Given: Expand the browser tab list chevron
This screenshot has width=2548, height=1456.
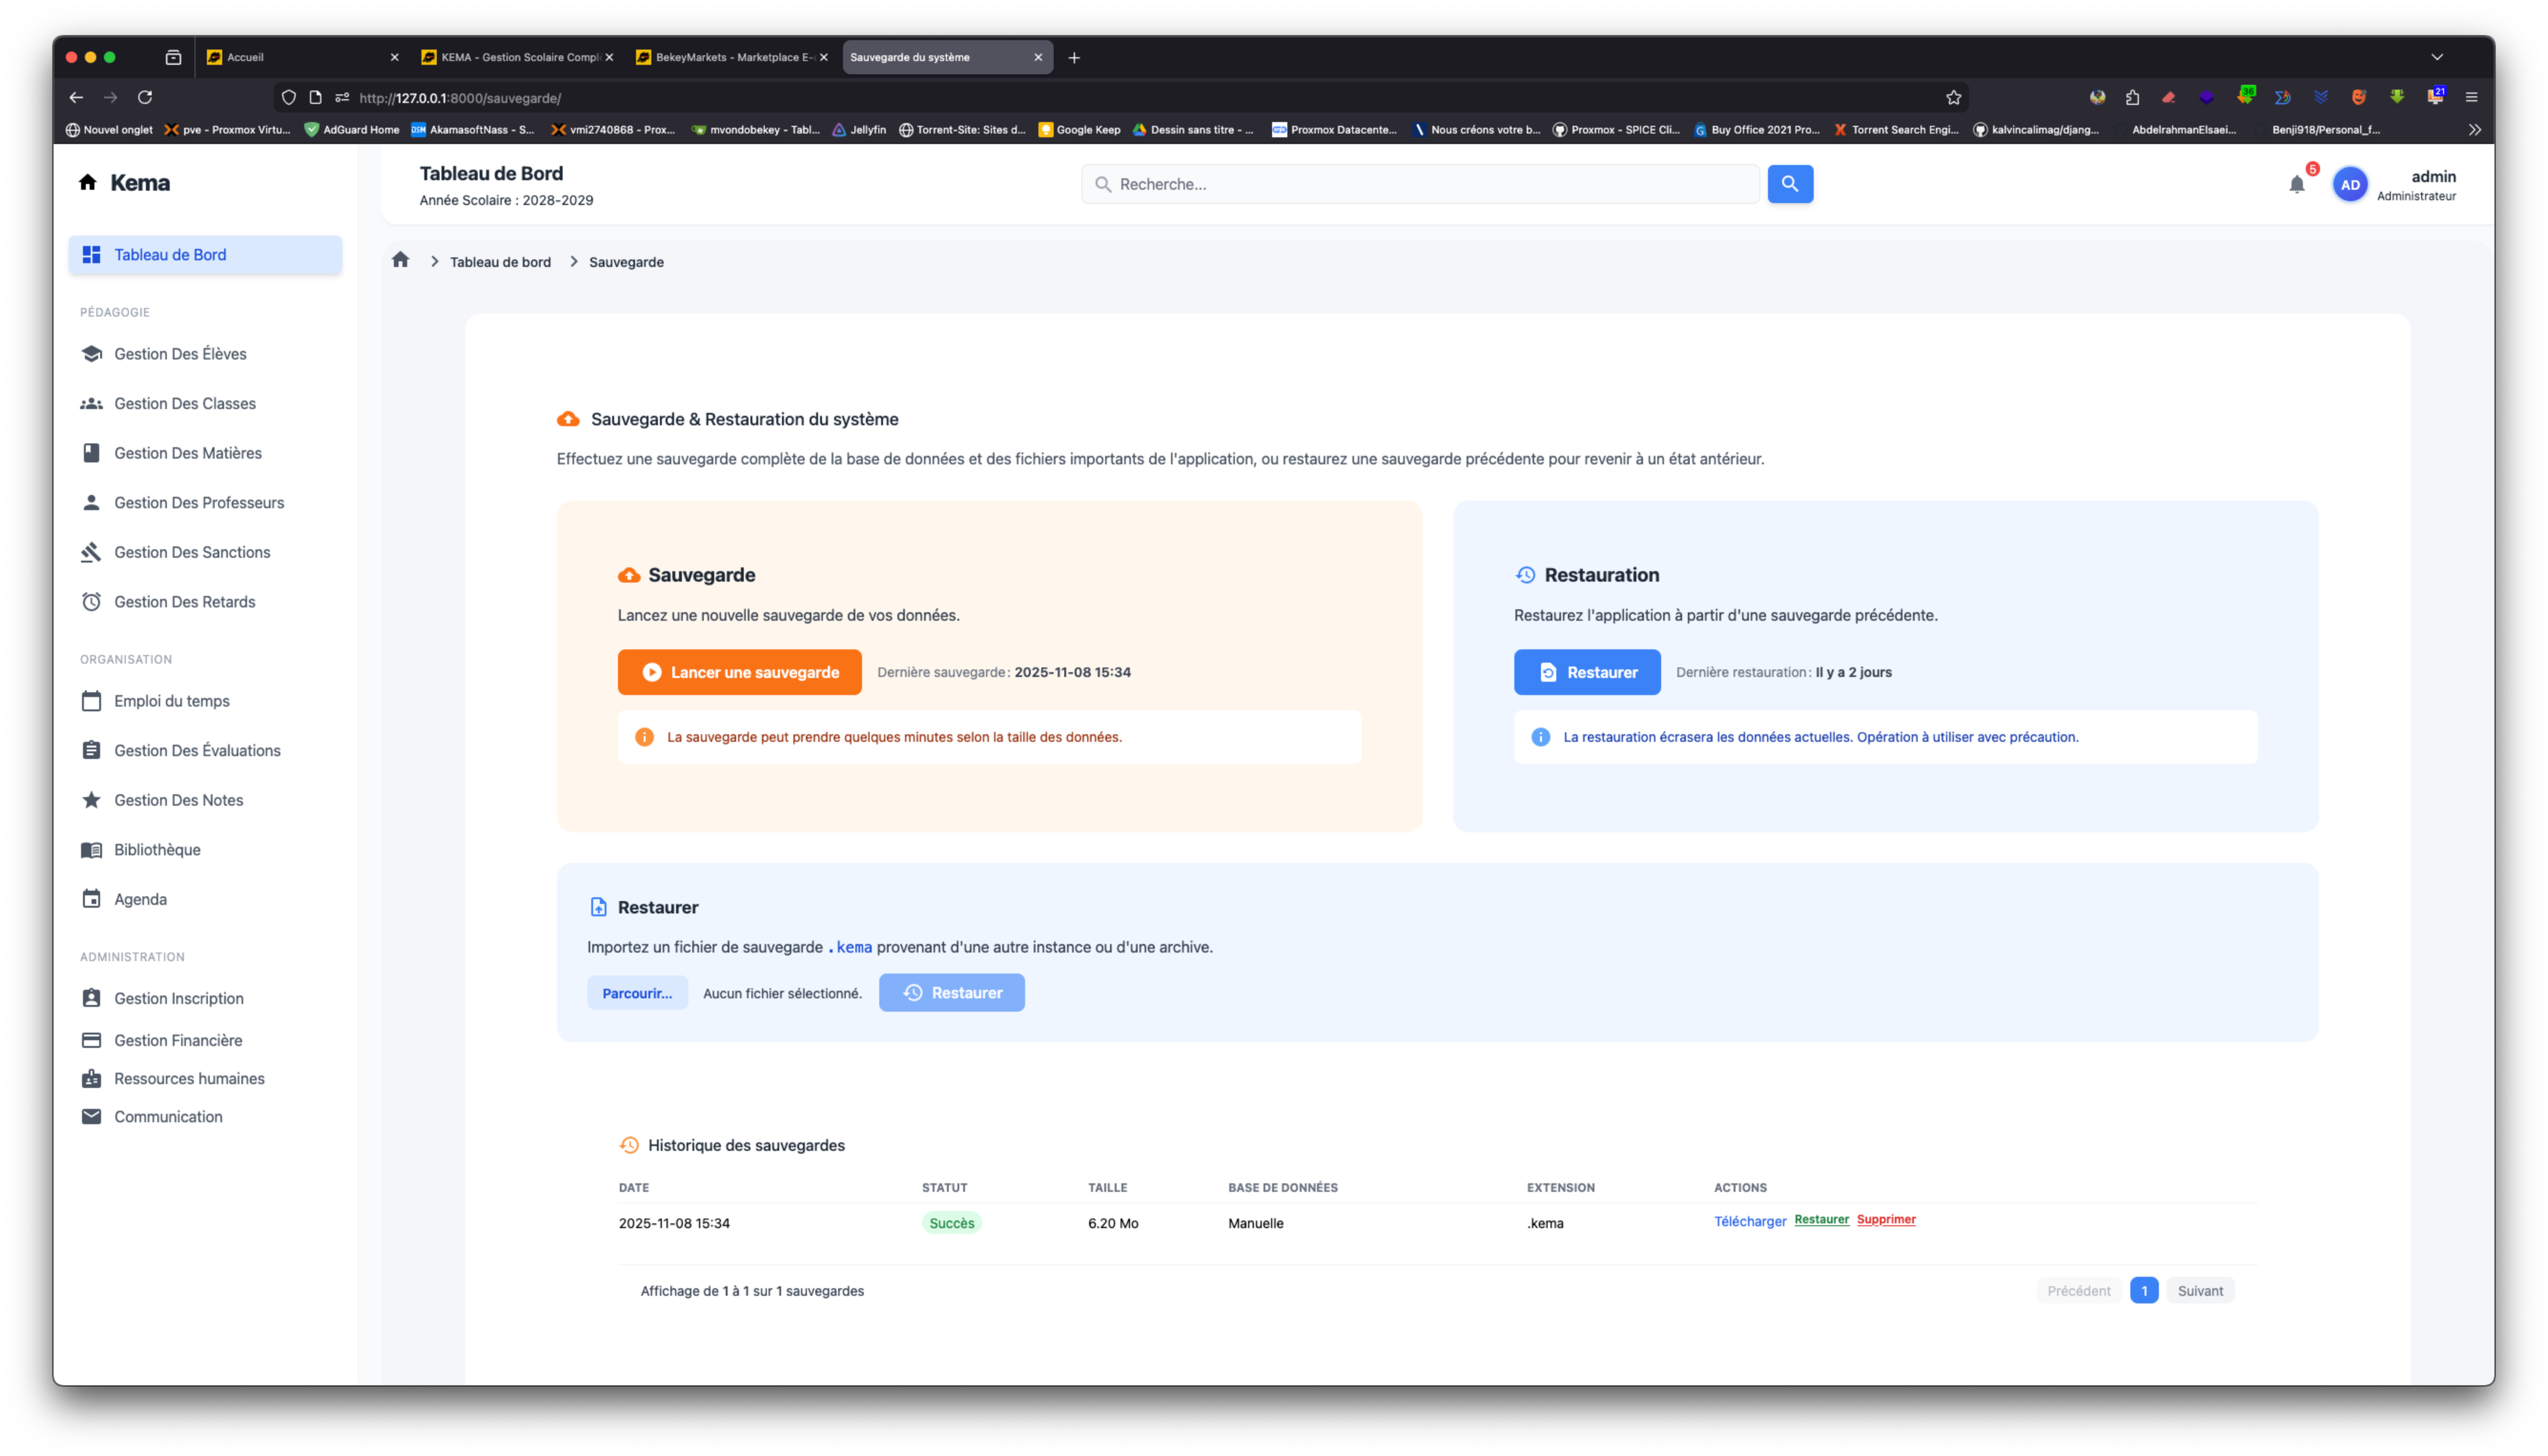Looking at the screenshot, I should pos(2436,57).
